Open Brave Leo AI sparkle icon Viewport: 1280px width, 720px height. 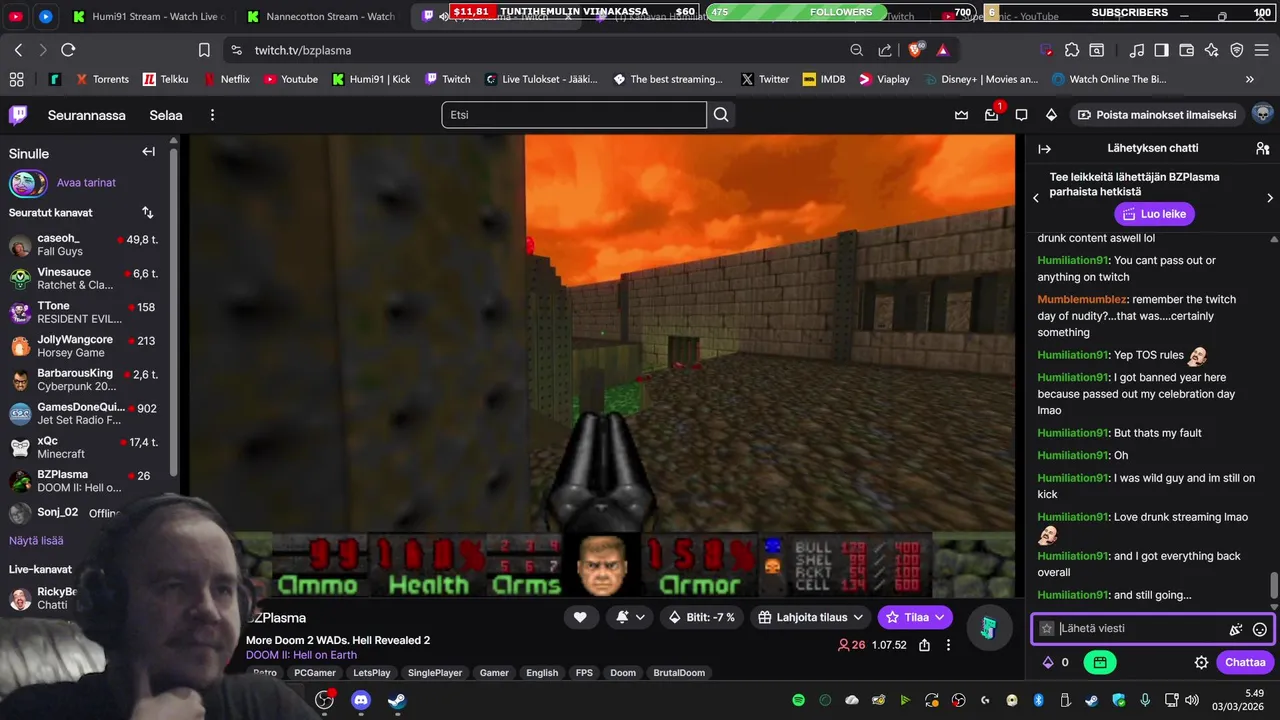[1212, 50]
